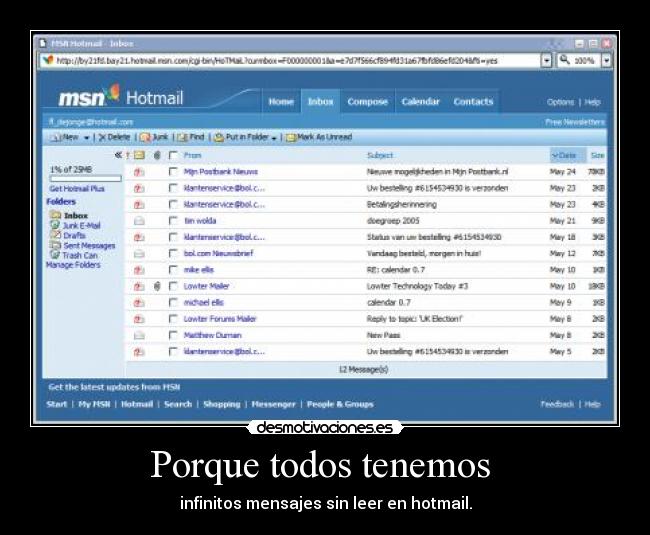Click the attachment column header paperclip

(x=157, y=155)
